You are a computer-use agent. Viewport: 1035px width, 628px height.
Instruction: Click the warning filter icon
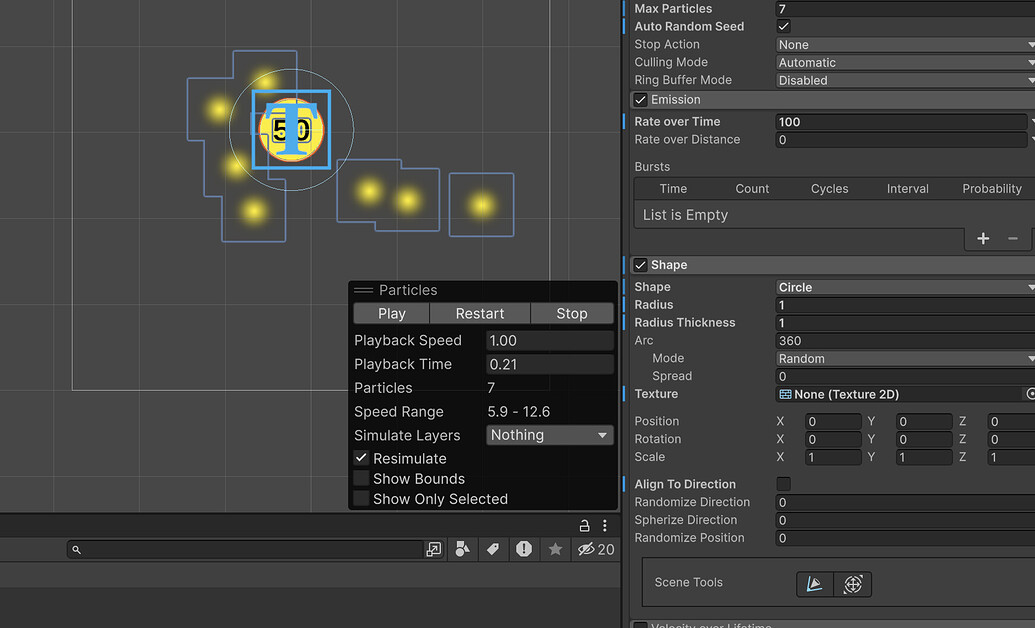point(524,549)
